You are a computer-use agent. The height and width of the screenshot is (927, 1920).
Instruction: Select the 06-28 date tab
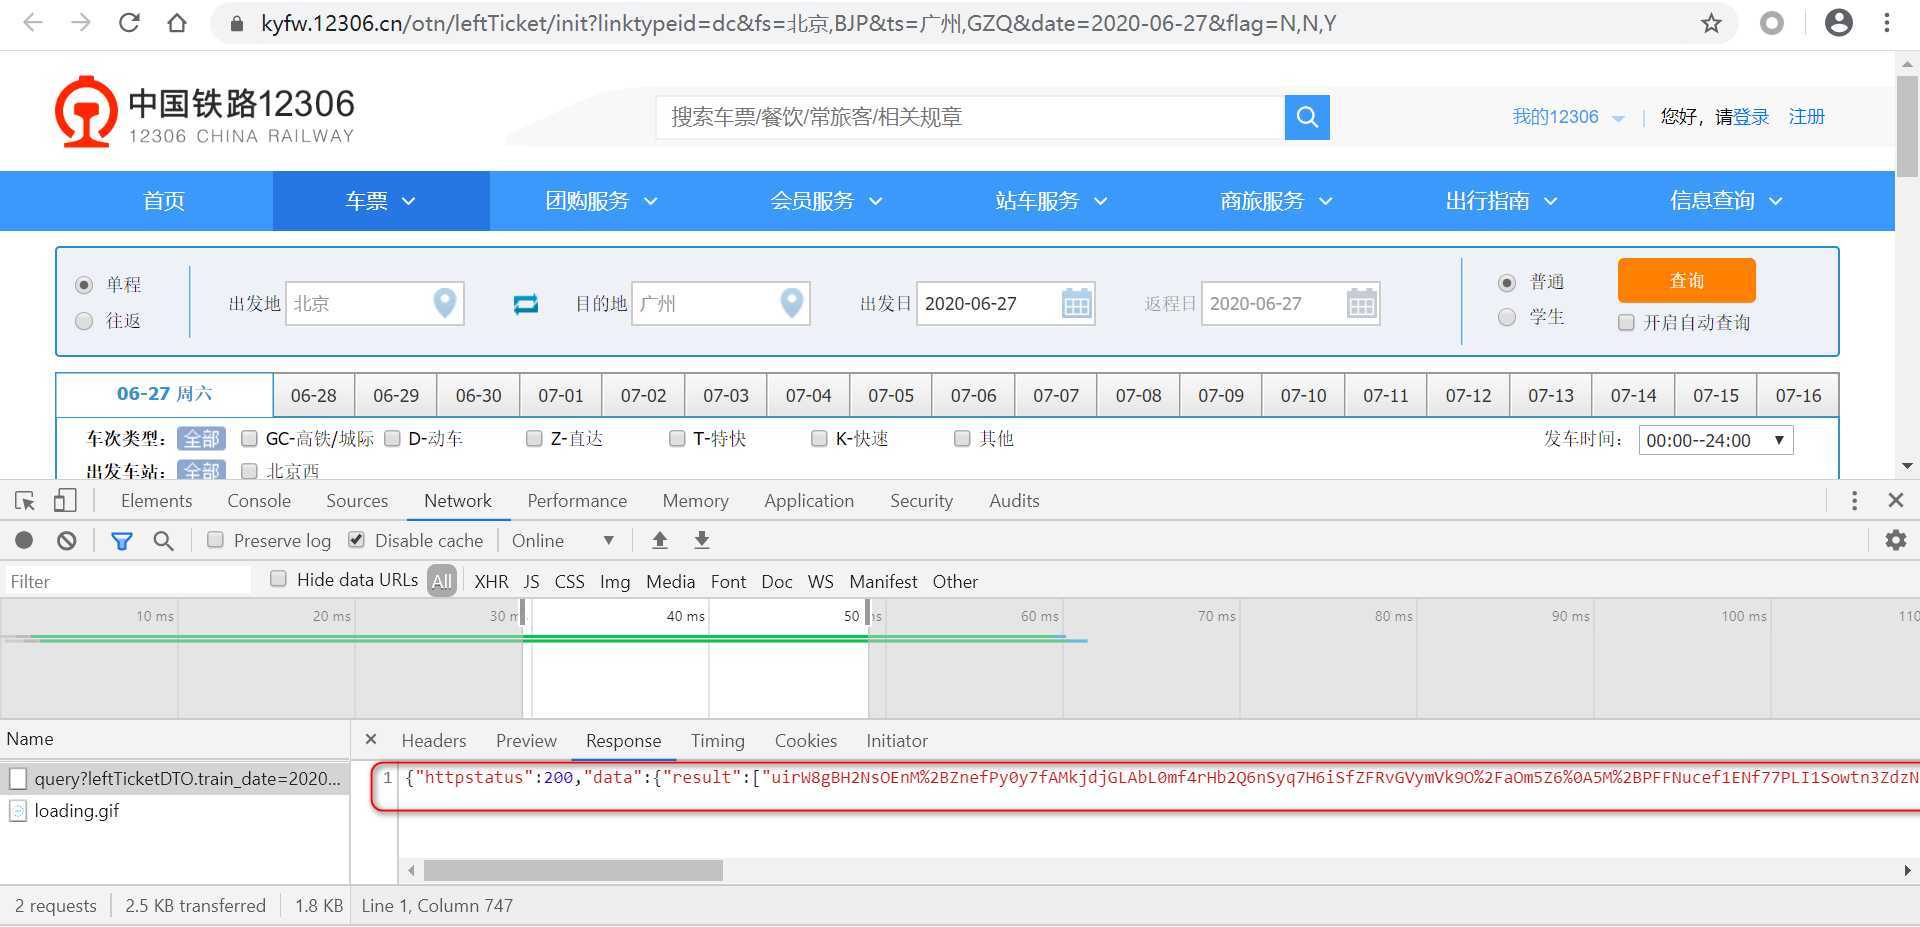[314, 396]
